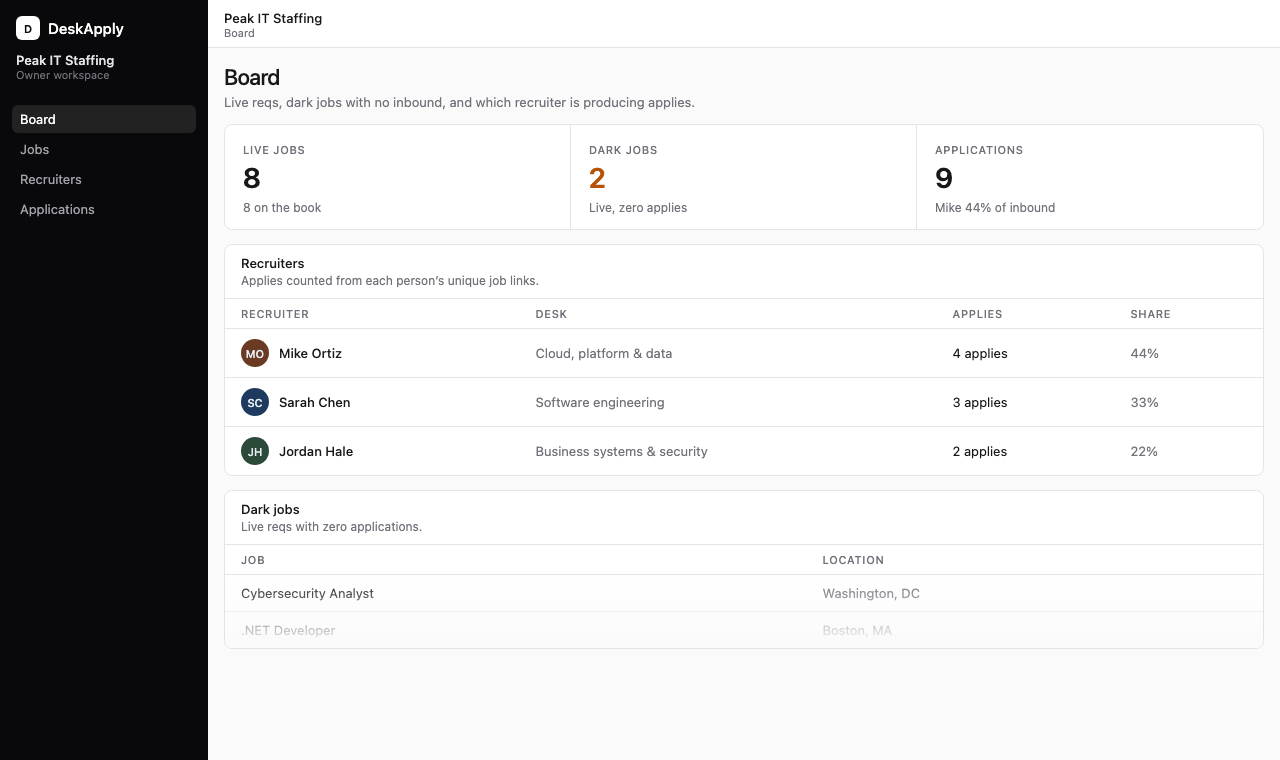This screenshot has width=1280, height=760.
Task: Click the Share column header
Action: [1150, 314]
